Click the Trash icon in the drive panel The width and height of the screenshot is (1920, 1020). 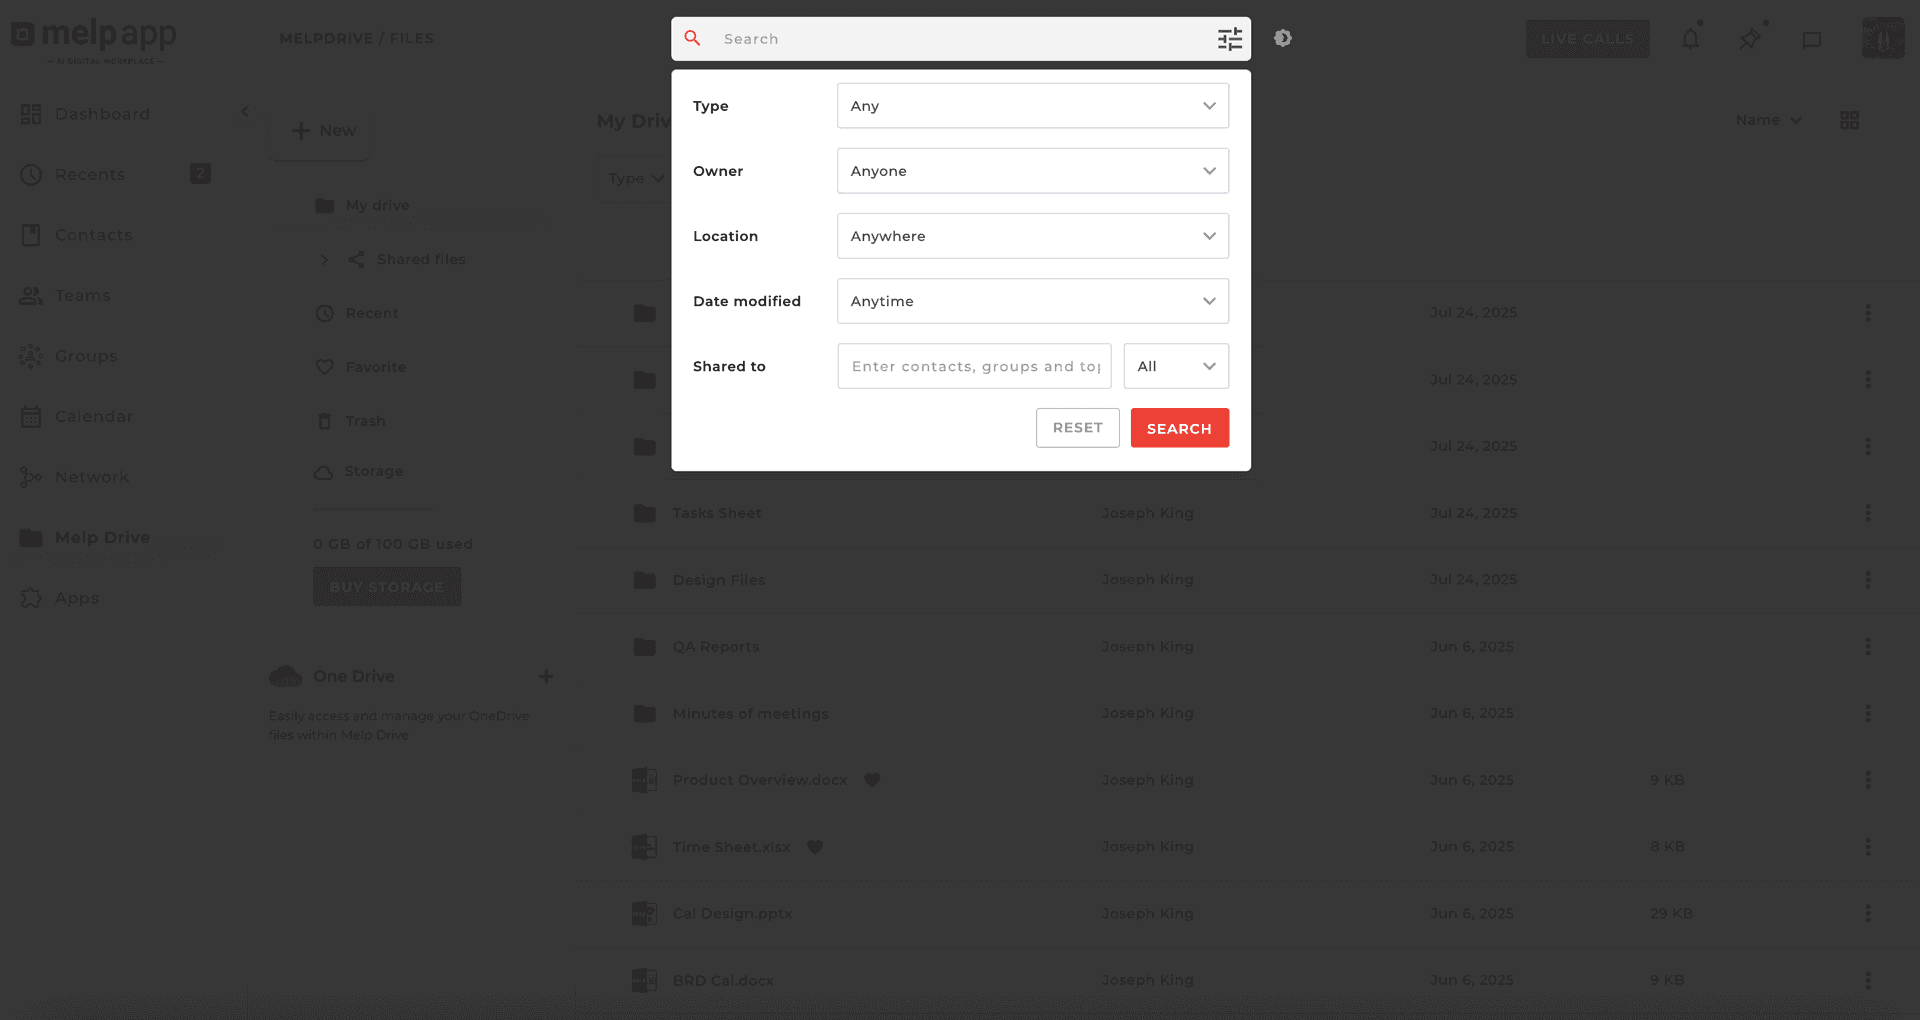point(324,421)
